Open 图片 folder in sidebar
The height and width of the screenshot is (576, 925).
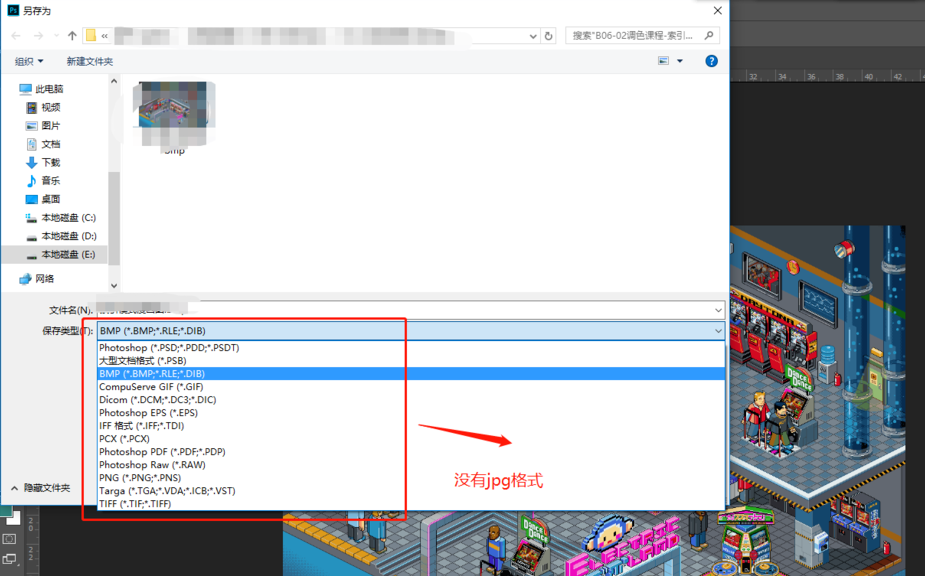click(x=43, y=126)
